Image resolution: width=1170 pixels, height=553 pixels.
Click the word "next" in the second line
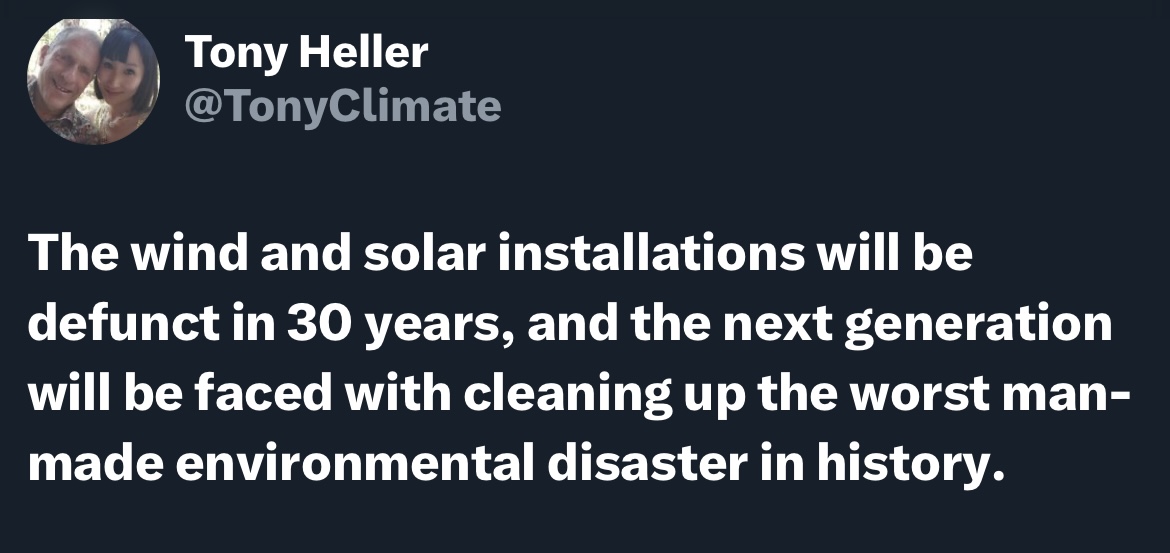[x=777, y=325]
